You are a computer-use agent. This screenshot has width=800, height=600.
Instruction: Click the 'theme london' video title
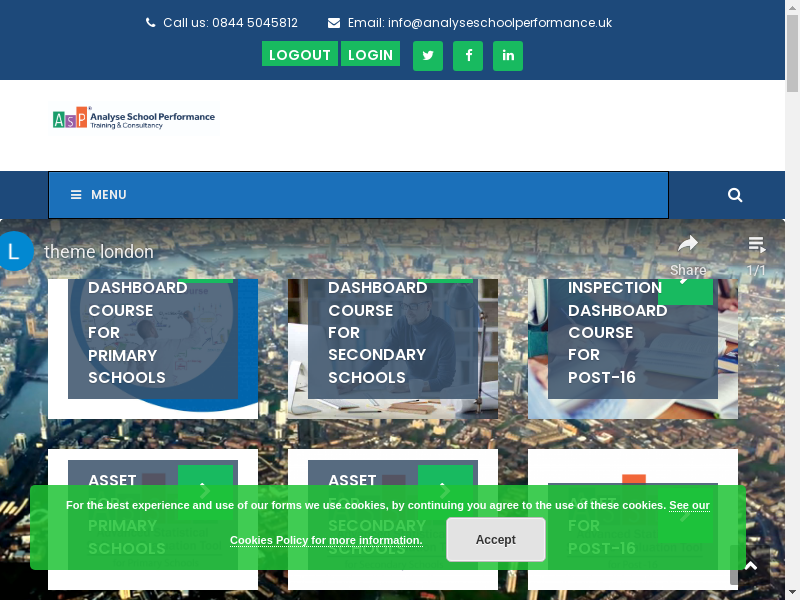coord(99,252)
